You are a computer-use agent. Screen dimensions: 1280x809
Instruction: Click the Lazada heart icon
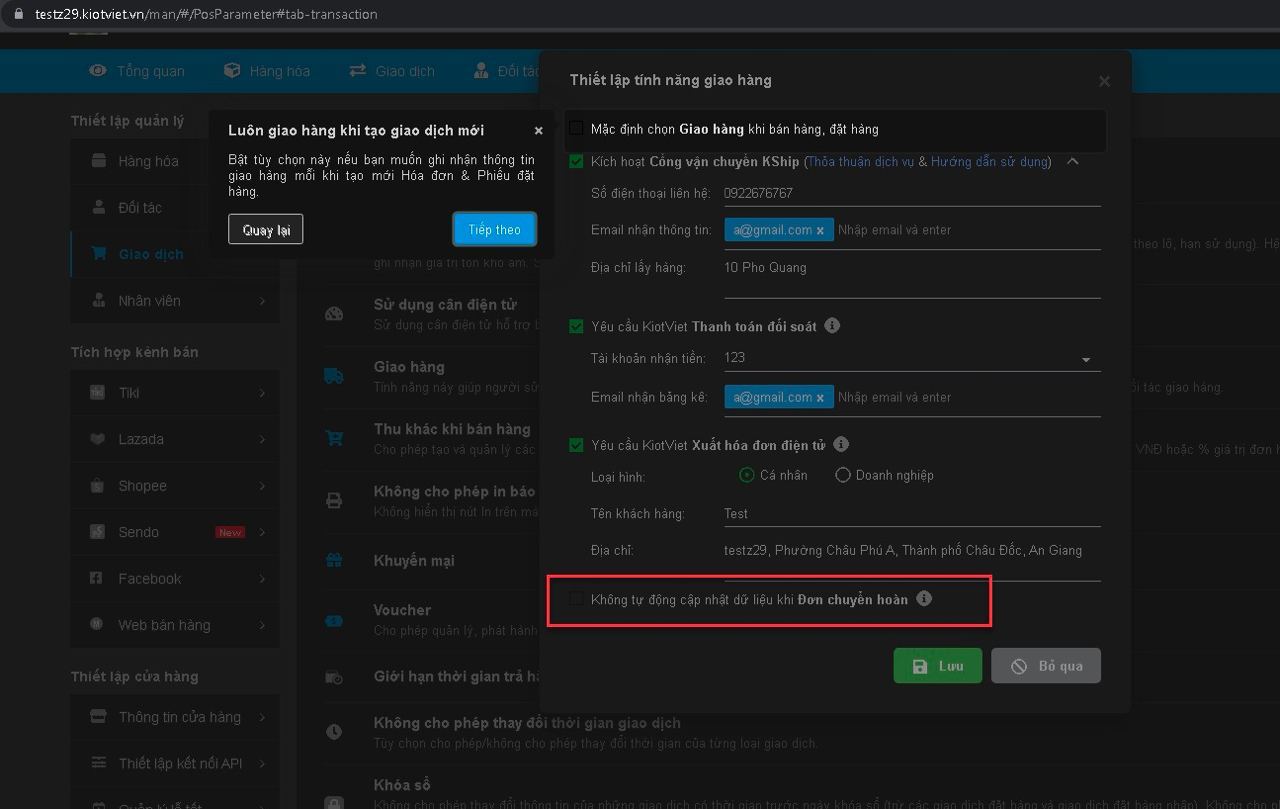click(x=97, y=439)
